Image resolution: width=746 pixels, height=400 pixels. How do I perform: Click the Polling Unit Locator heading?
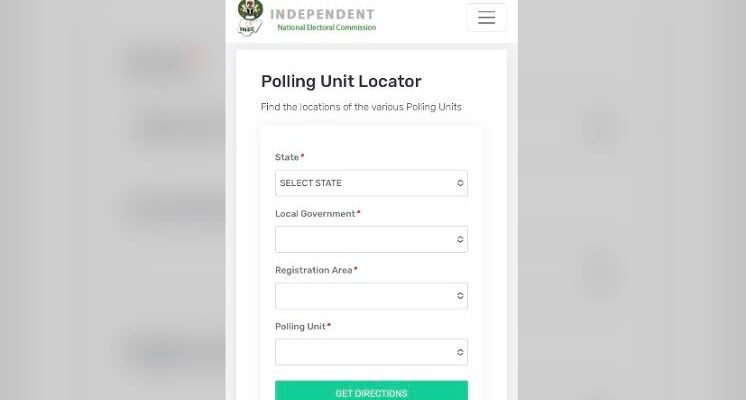(341, 81)
